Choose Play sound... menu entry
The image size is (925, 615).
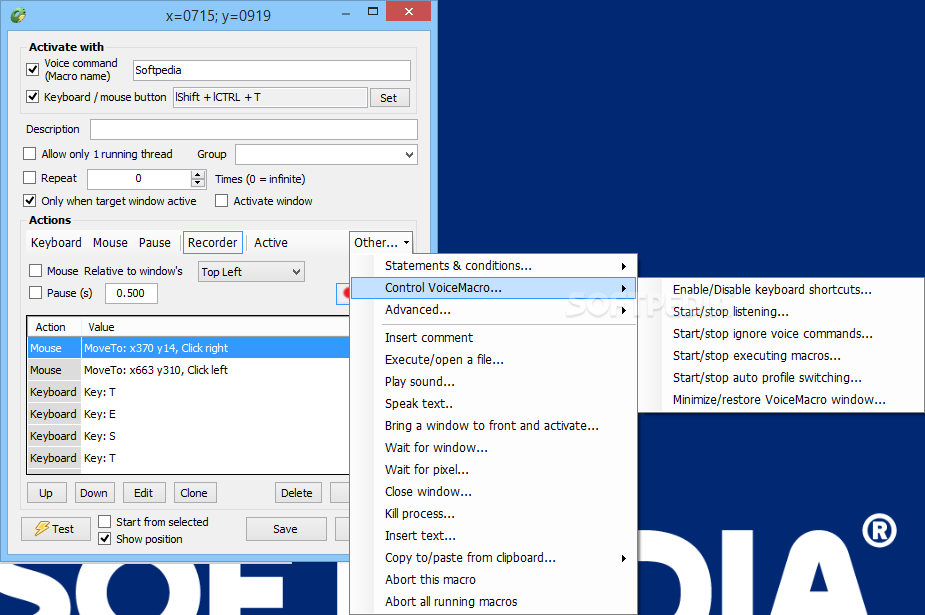coord(494,382)
